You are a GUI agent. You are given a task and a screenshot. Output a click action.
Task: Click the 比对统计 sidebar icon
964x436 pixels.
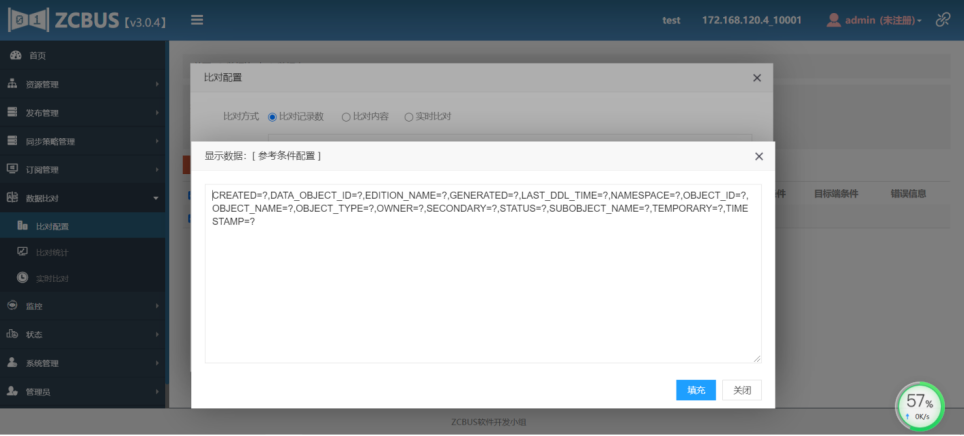[x=23, y=252]
